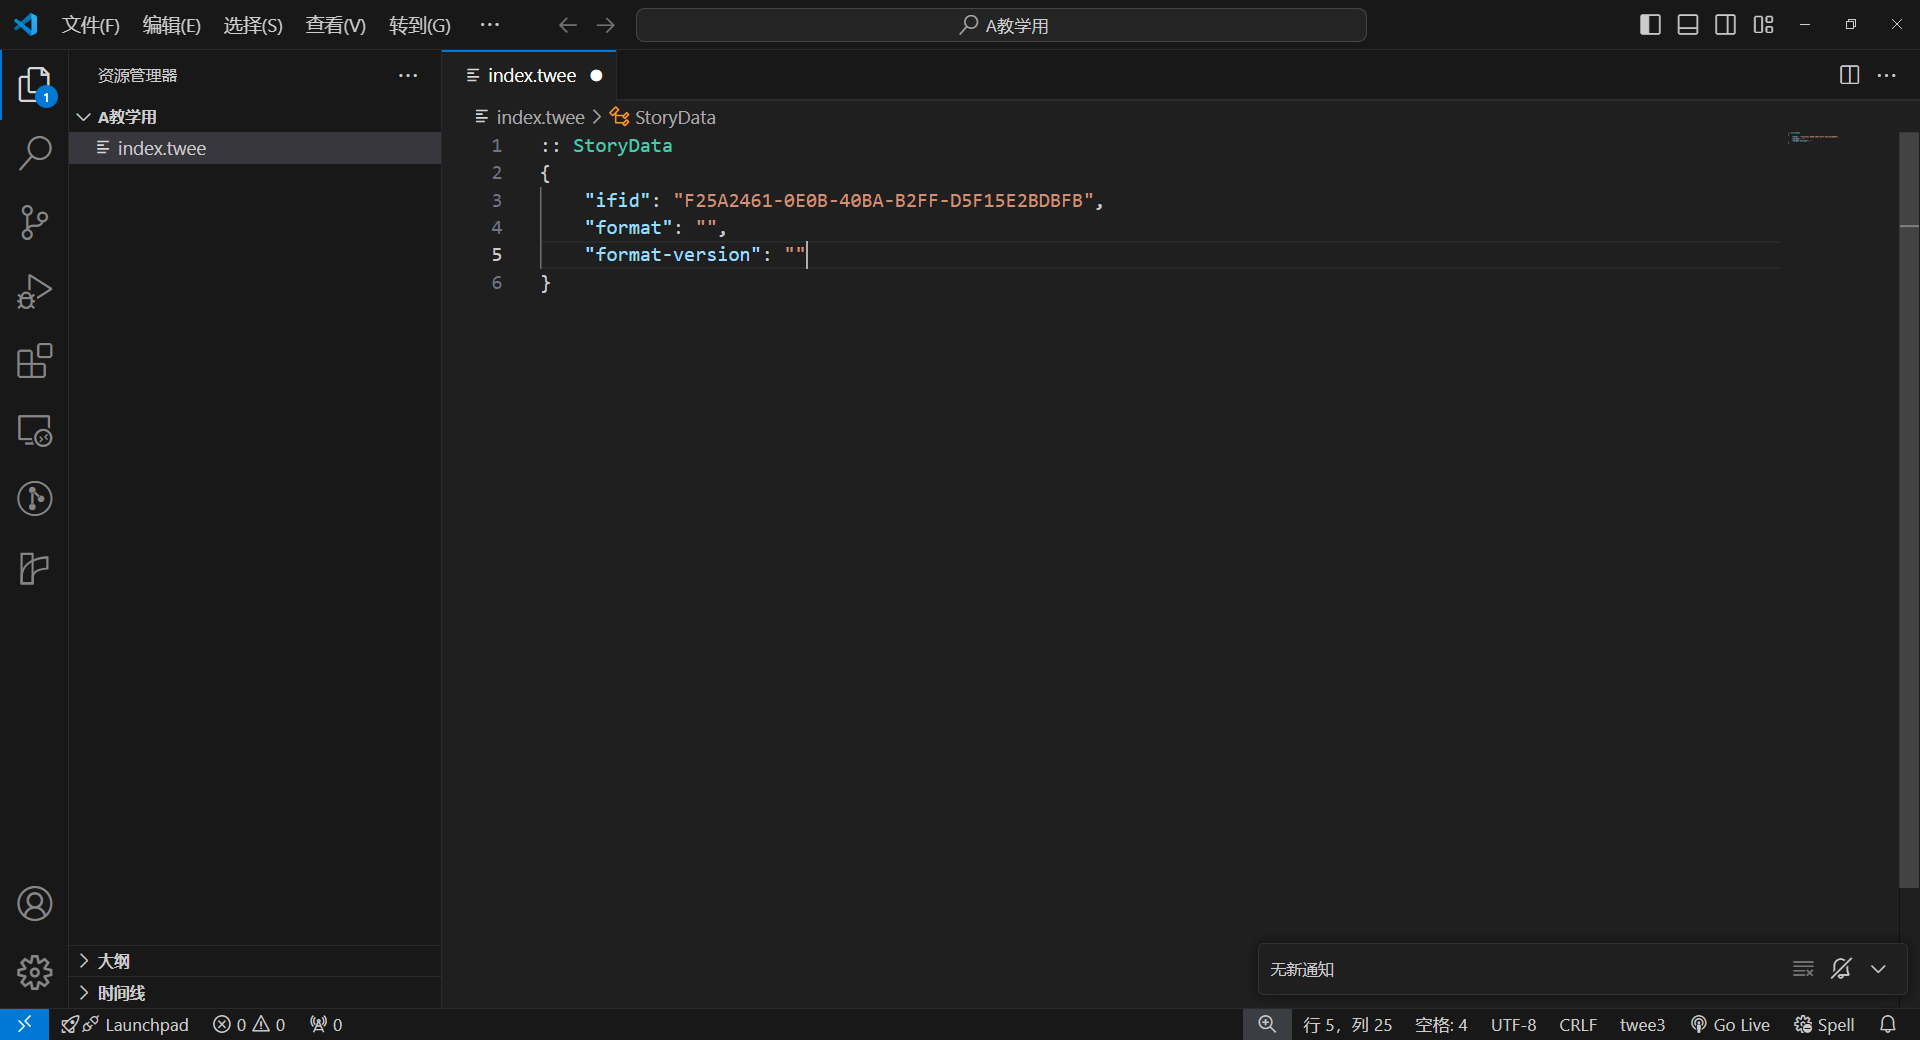Click line number 6 in gutter
Viewport: 1920px width, 1040px height.
click(x=497, y=282)
